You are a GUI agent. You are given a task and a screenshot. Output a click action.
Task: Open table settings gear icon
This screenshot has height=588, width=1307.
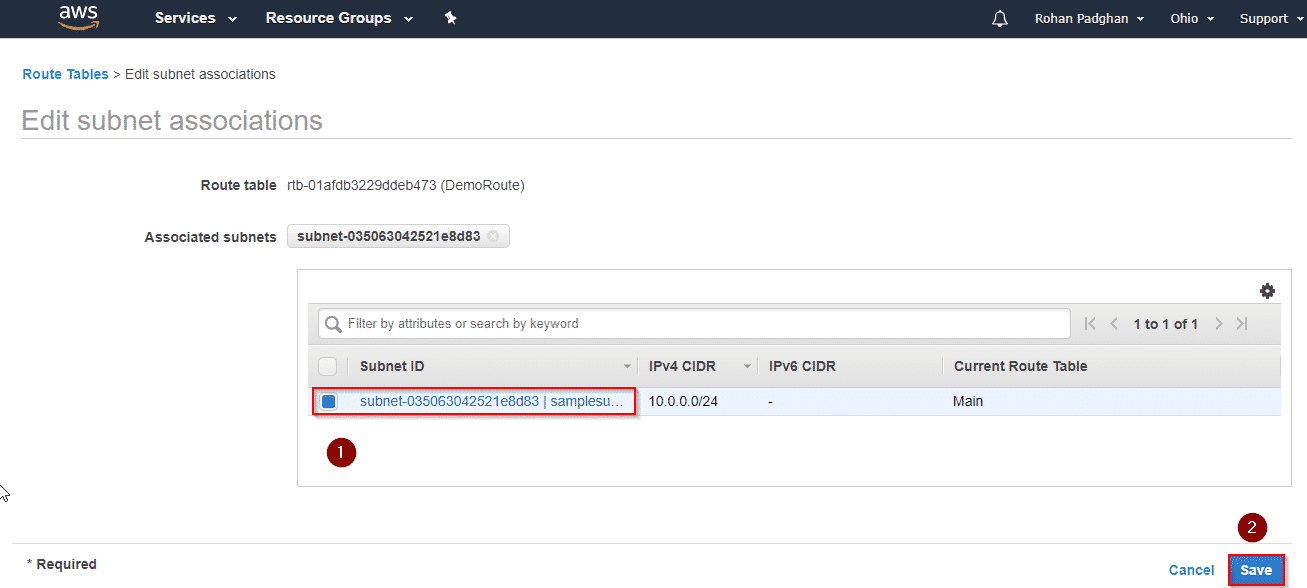[1267, 291]
